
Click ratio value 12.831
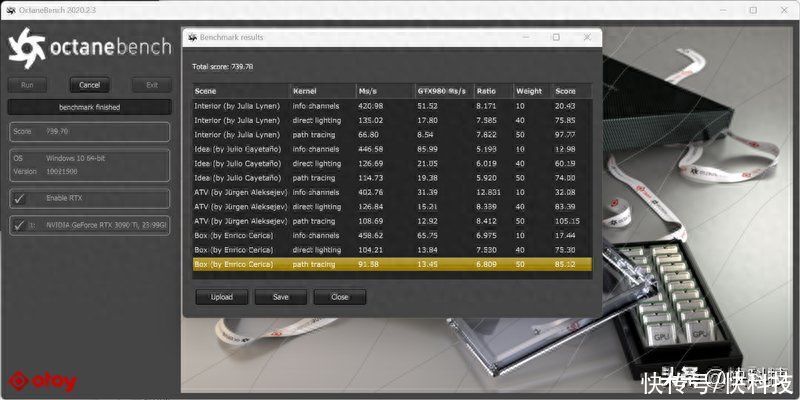489,192
